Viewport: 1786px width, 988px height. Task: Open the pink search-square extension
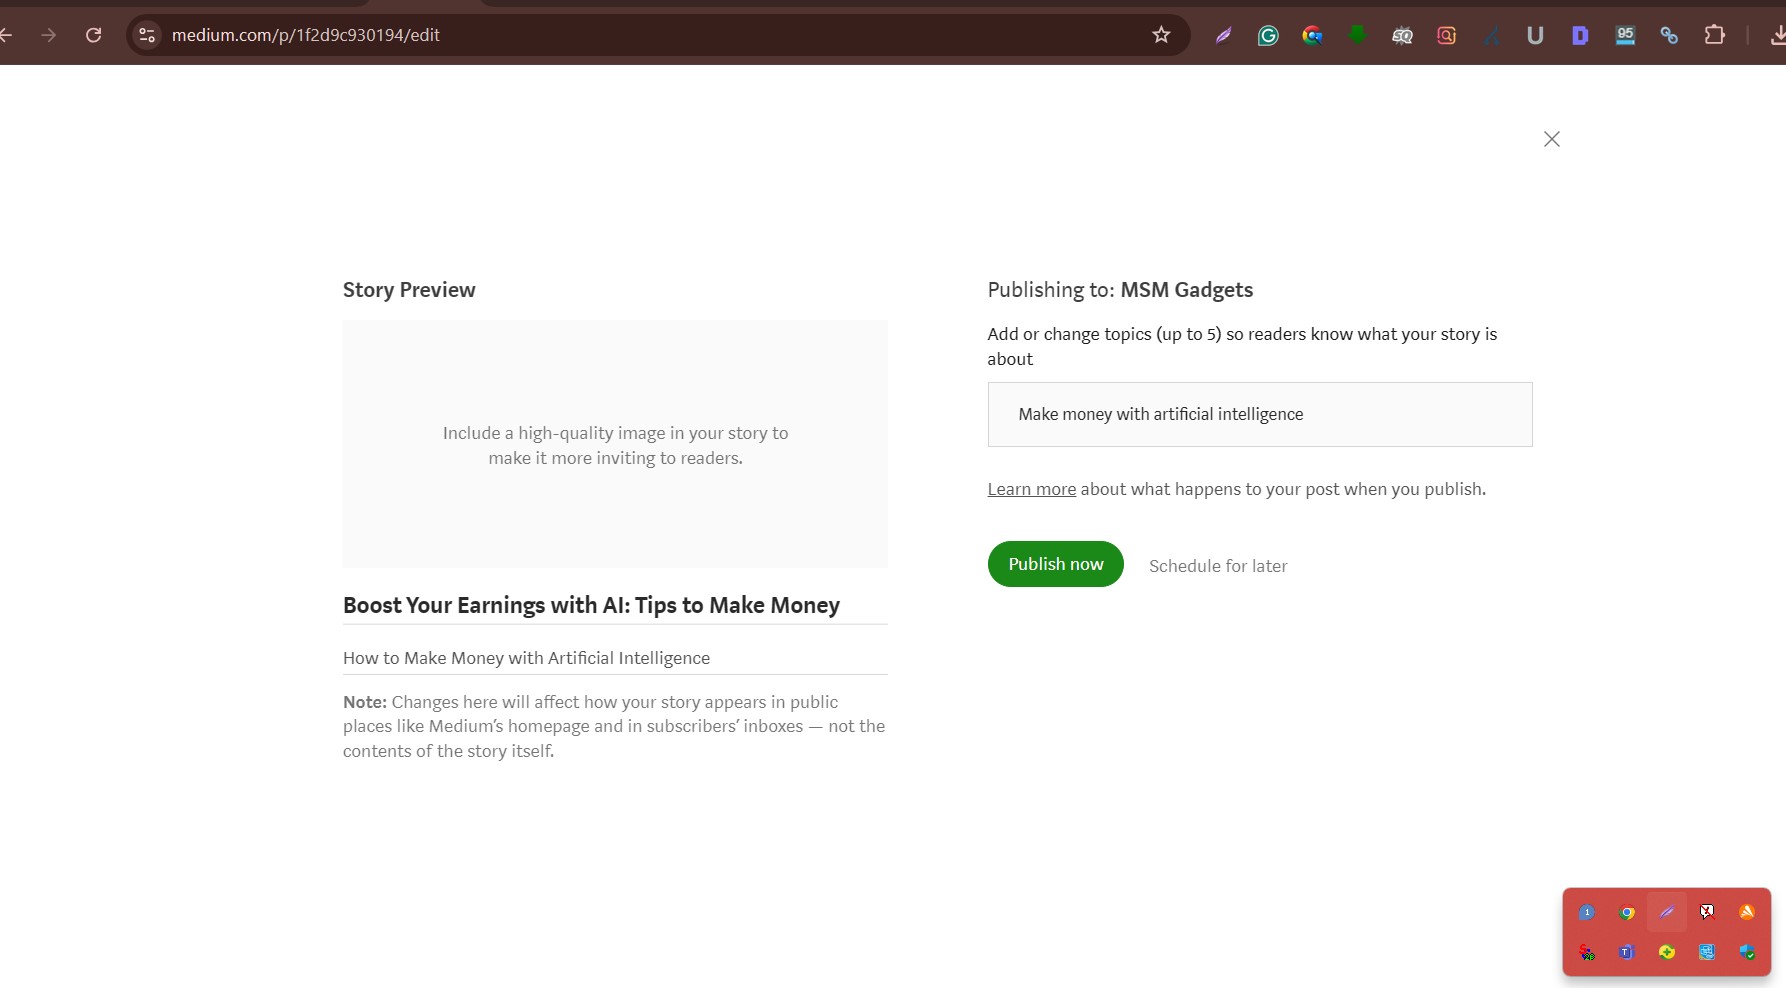(1446, 36)
